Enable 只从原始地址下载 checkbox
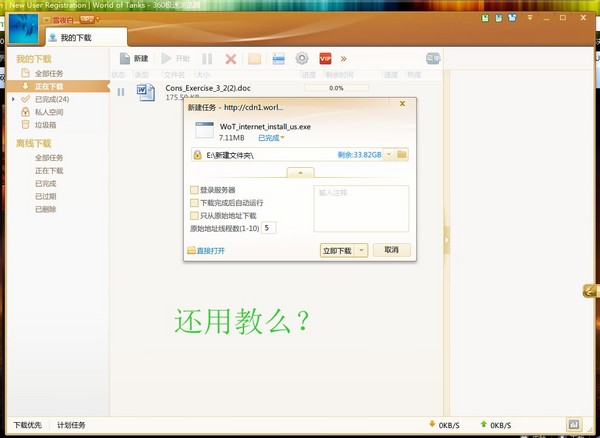The height and width of the screenshot is (438, 600). (x=194, y=216)
